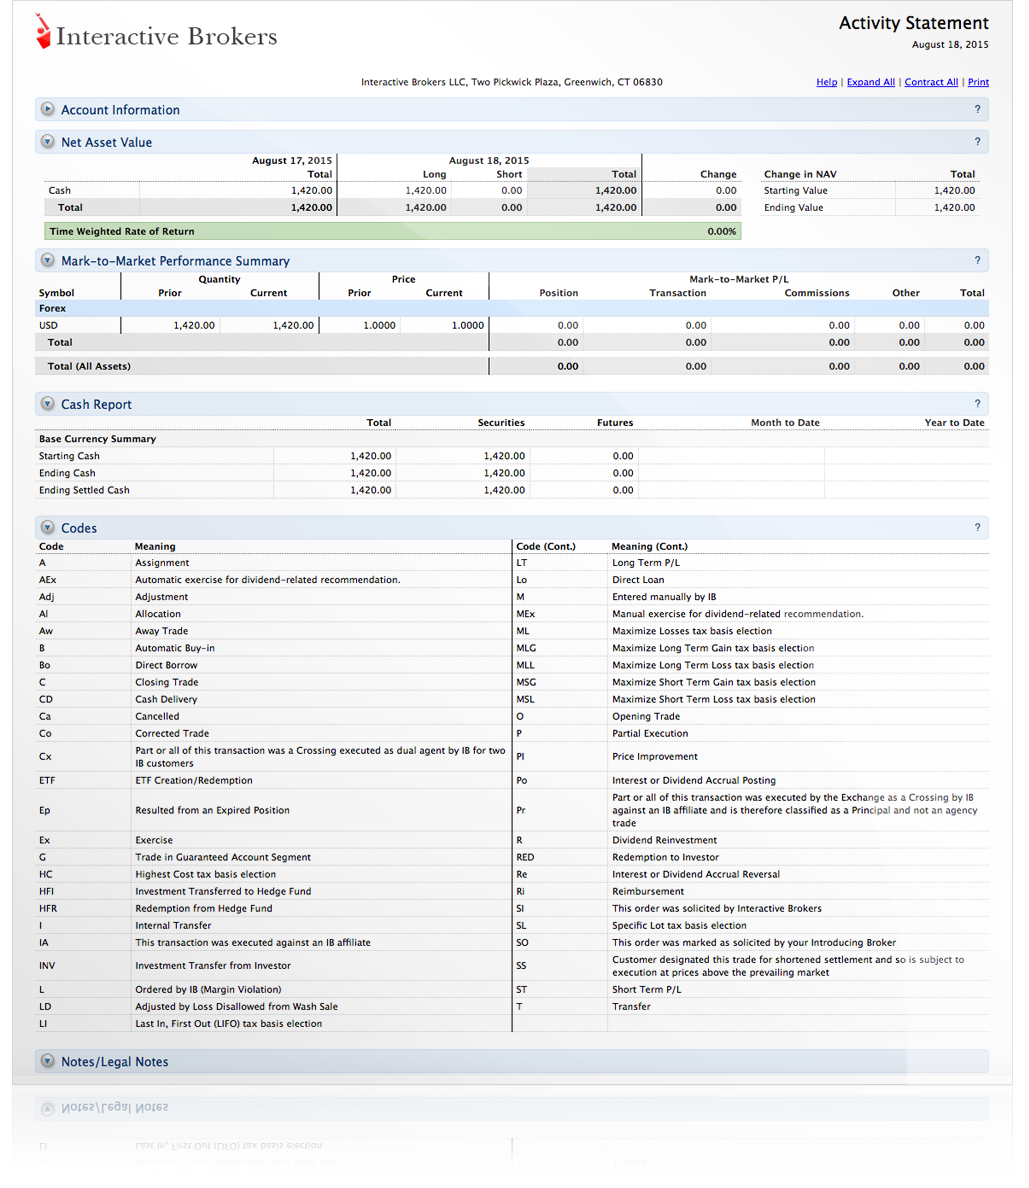Select Time Weighted Rate of Return row
The height and width of the screenshot is (1188, 1029).
(x=393, y=231)
